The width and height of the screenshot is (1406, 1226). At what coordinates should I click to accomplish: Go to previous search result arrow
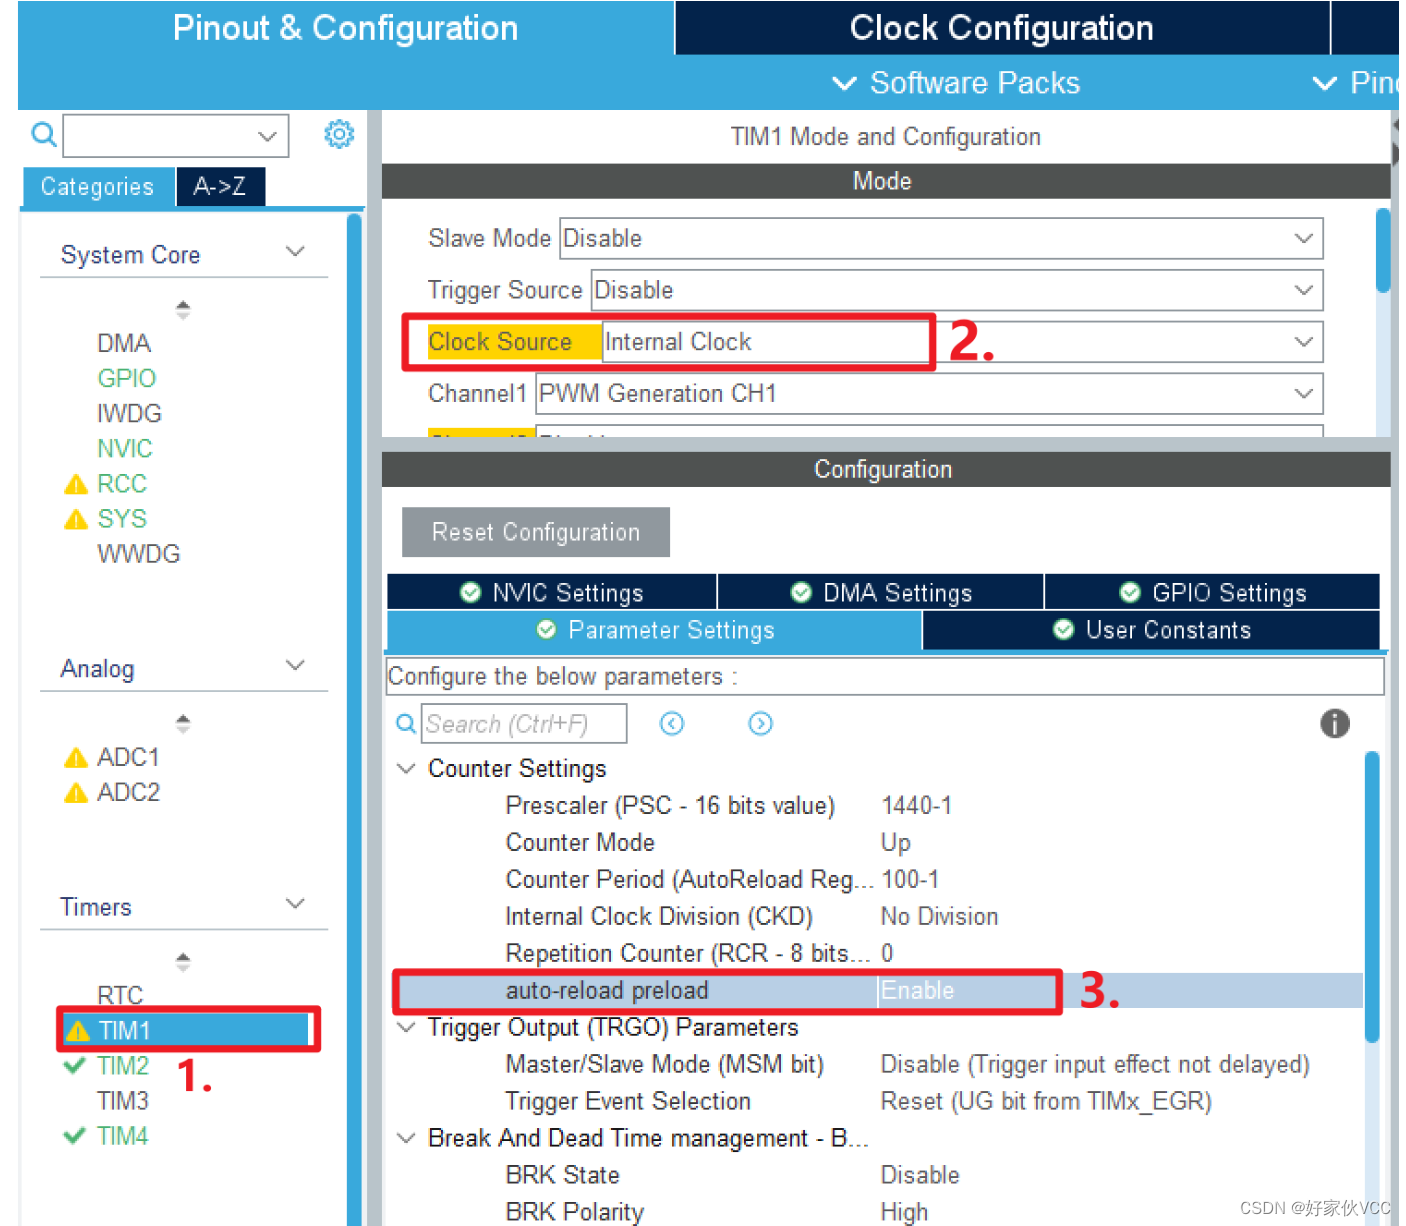point(672,723)
